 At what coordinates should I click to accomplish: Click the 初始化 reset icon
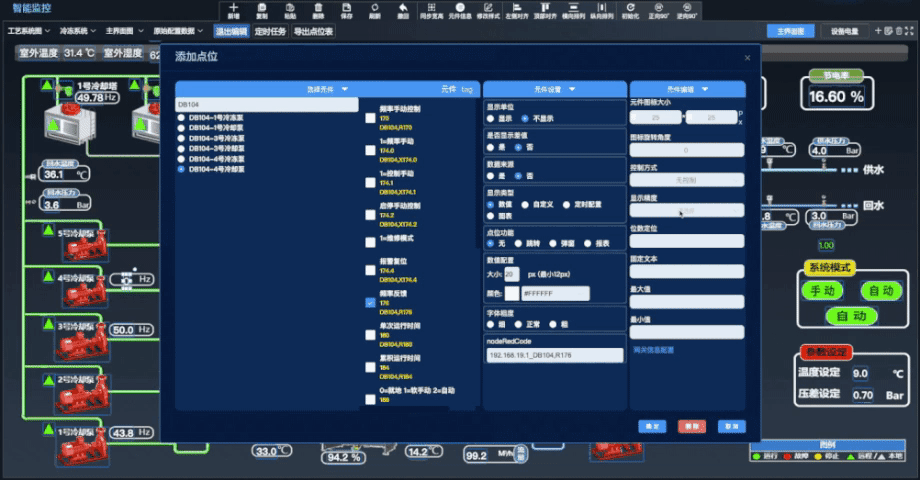click(x=630, y=8)
